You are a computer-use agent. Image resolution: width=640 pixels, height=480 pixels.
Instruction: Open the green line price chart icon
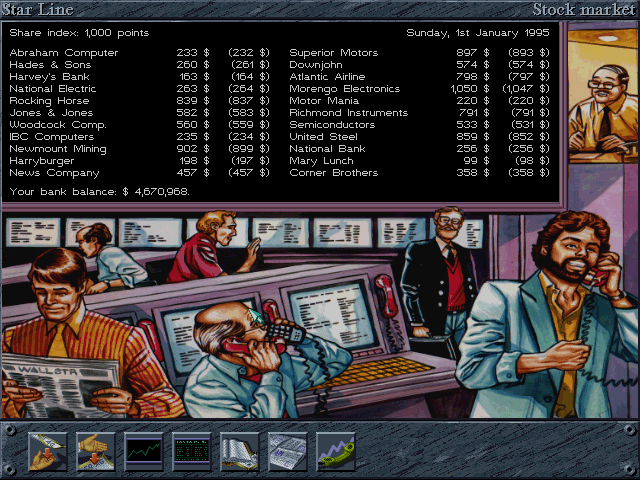144,451
